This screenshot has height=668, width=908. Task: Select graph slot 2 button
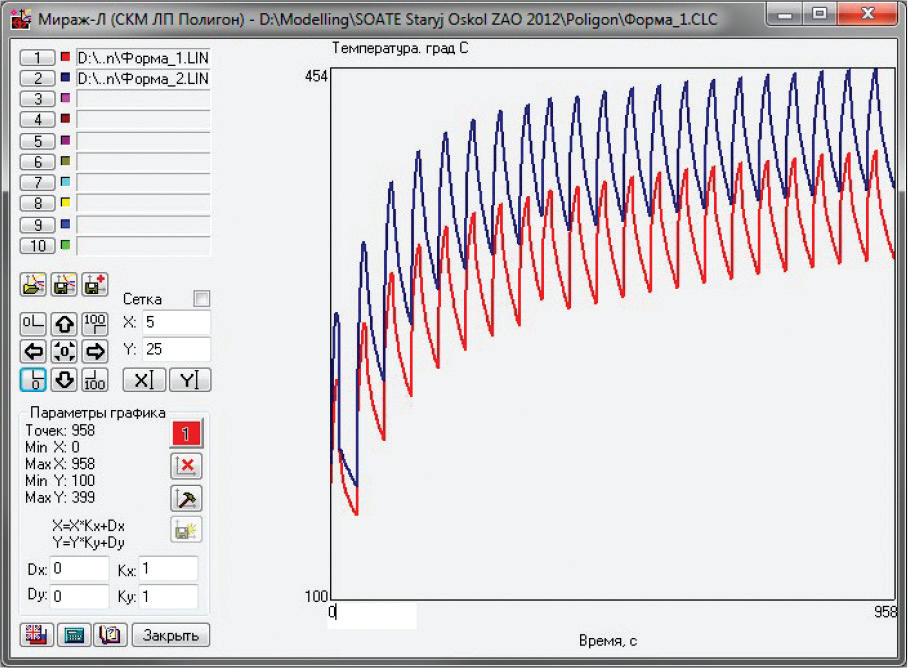[x=38, y=78]
